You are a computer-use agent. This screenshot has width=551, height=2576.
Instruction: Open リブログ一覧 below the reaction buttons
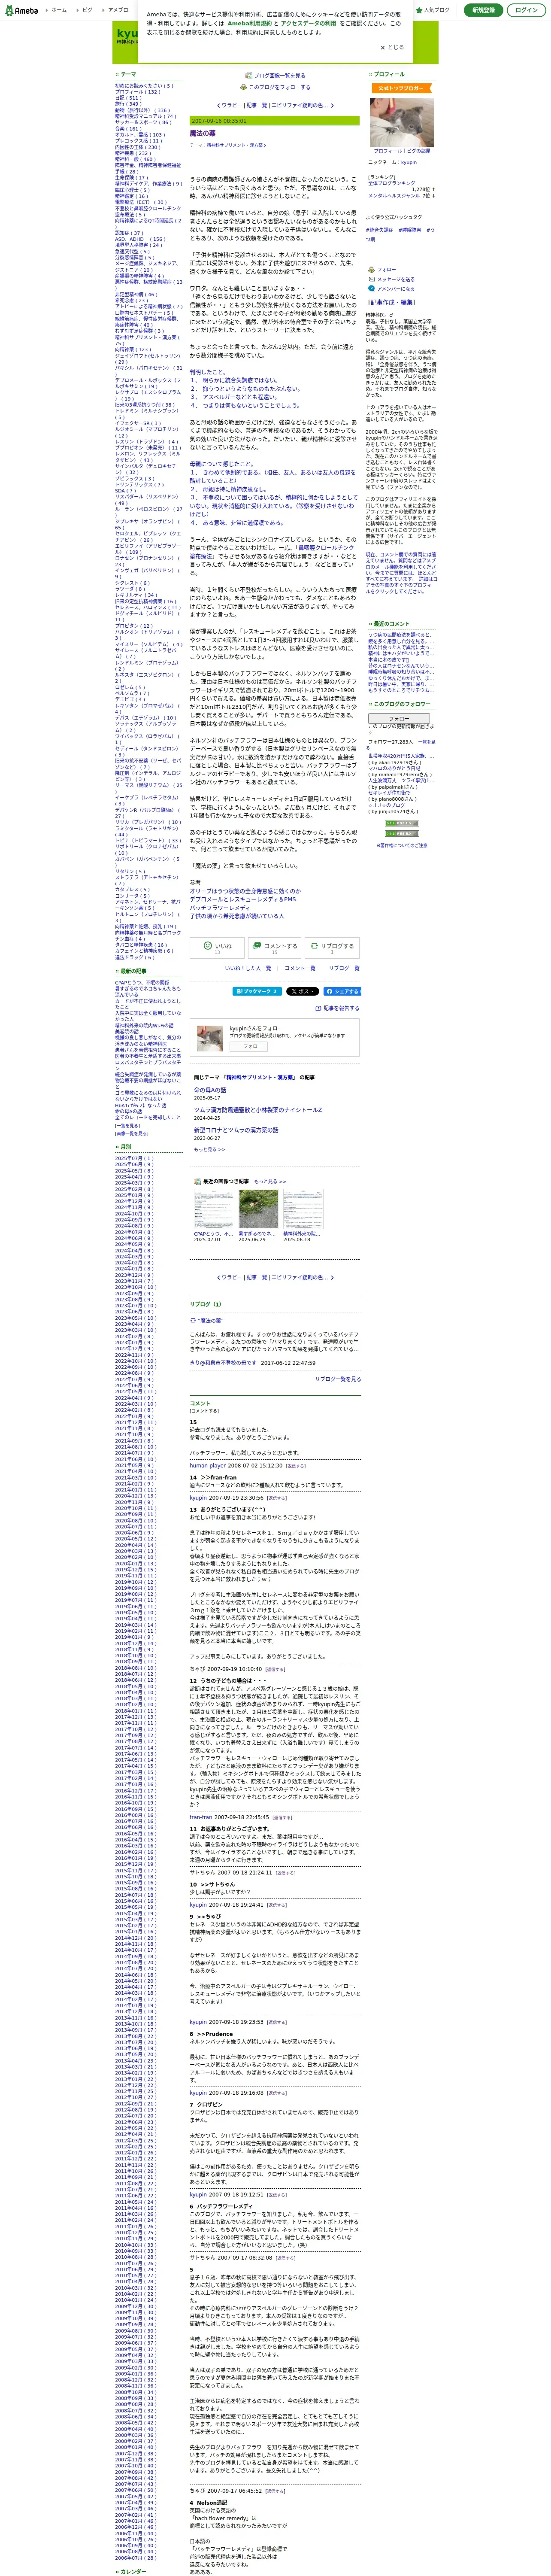[x=344, y=968]
